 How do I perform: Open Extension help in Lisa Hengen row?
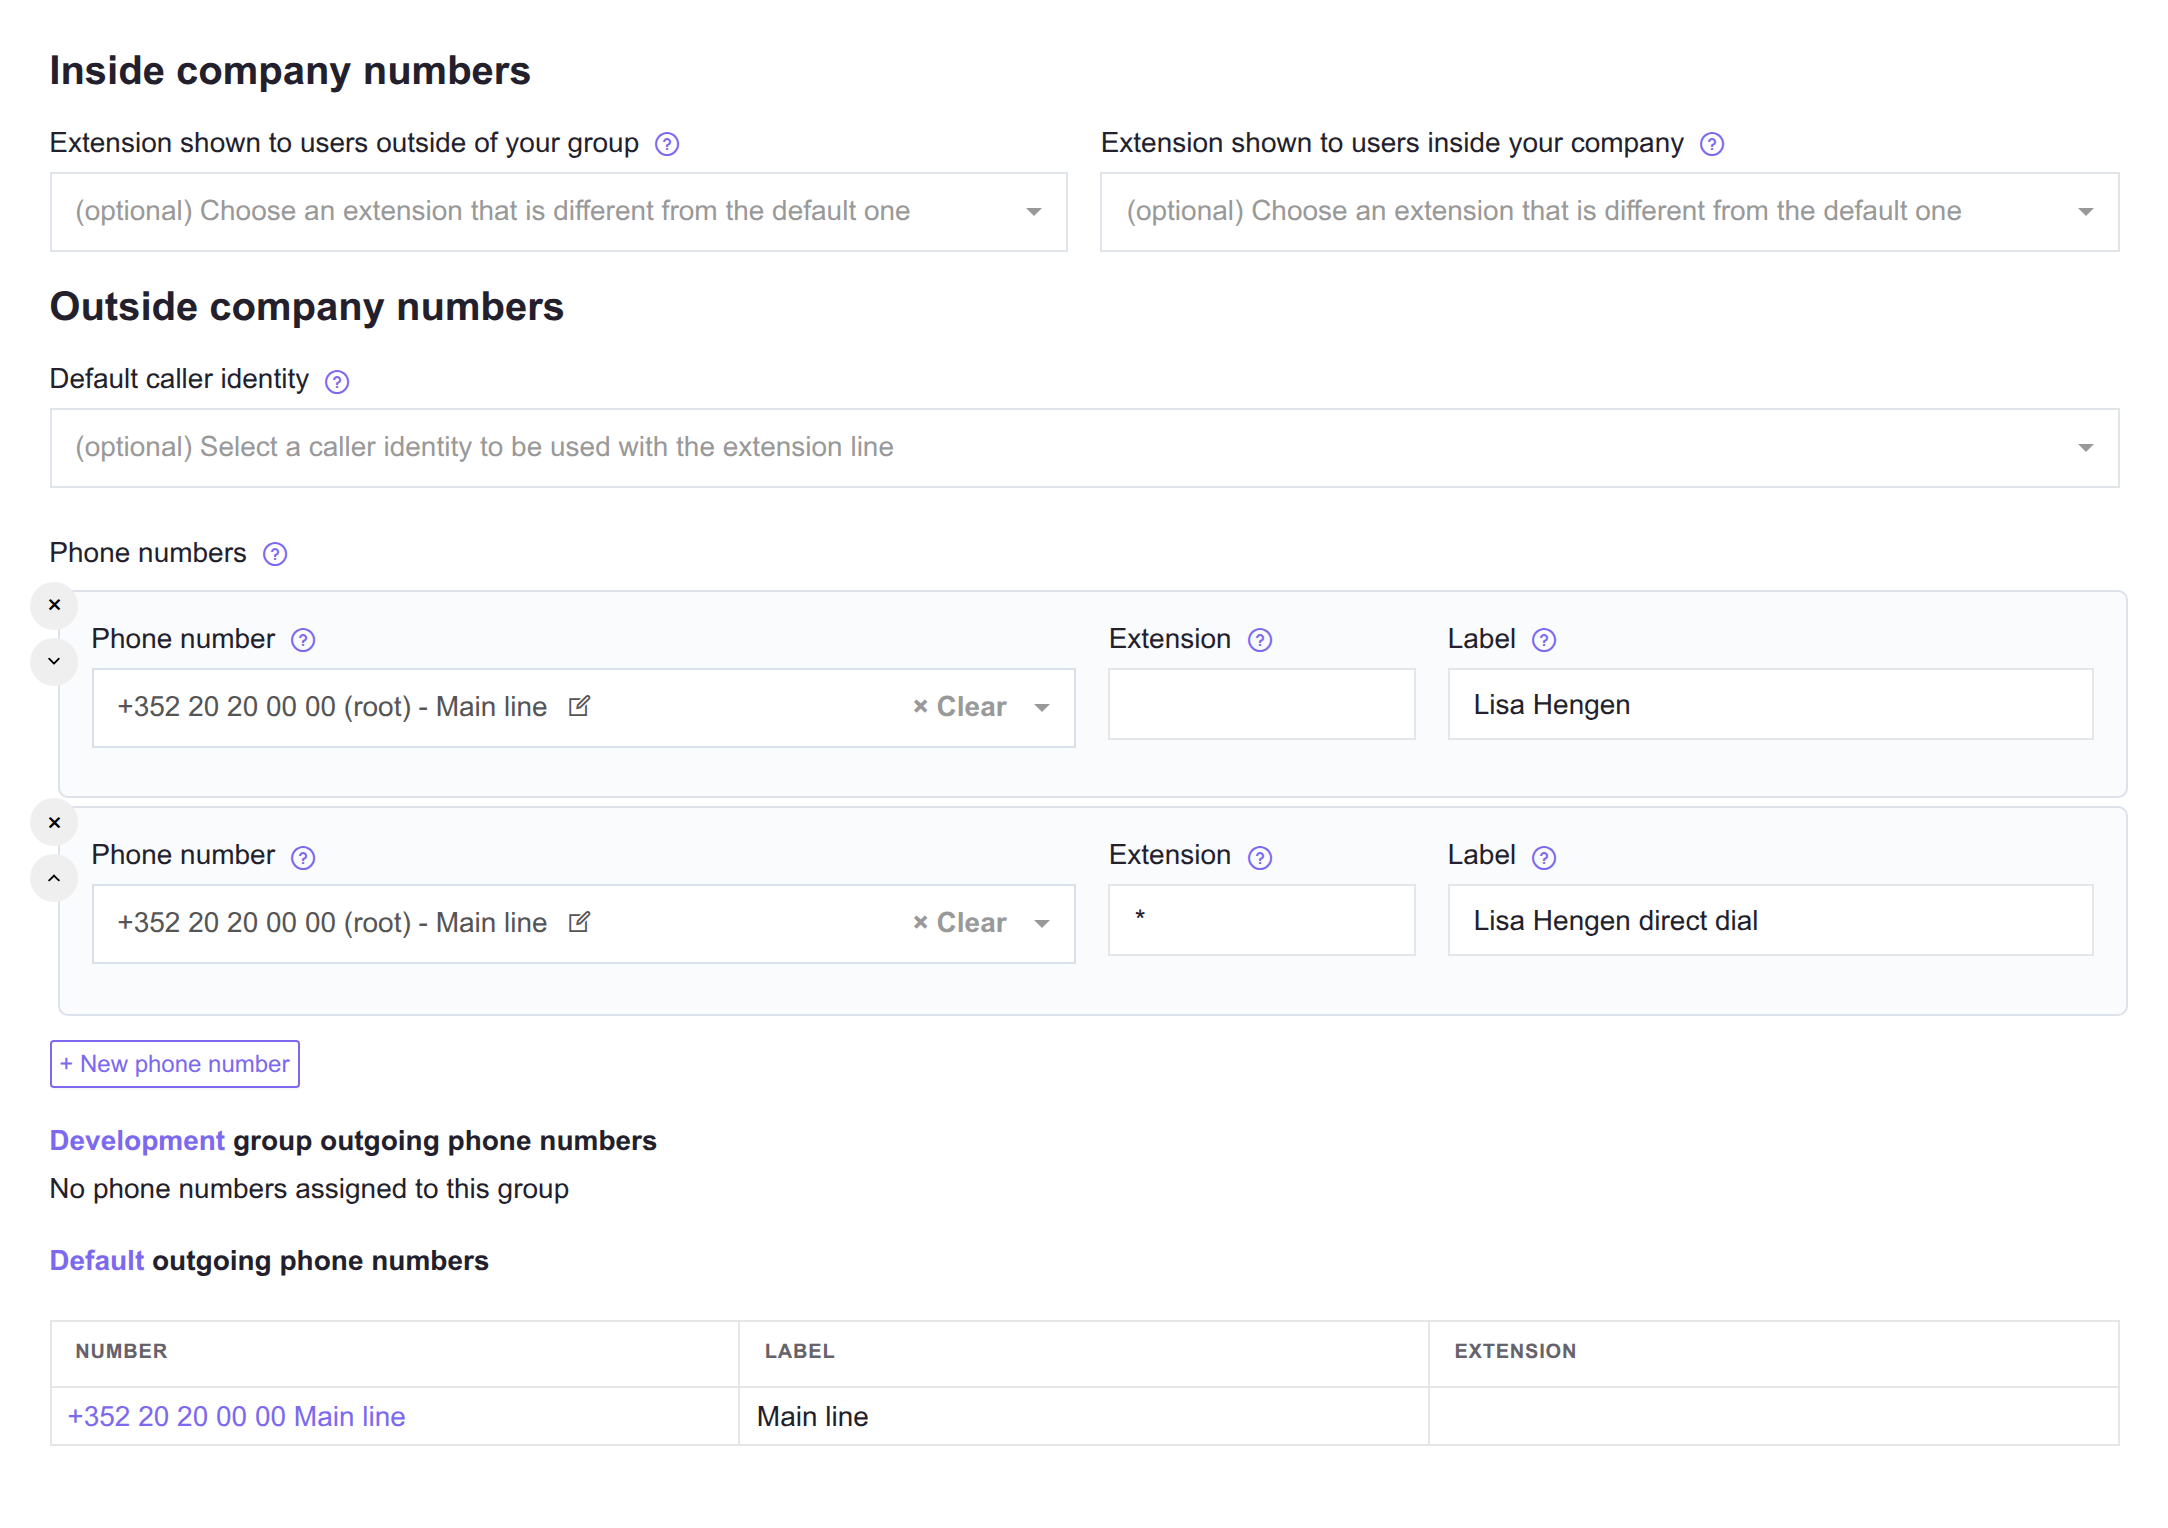coord(1260,640)
